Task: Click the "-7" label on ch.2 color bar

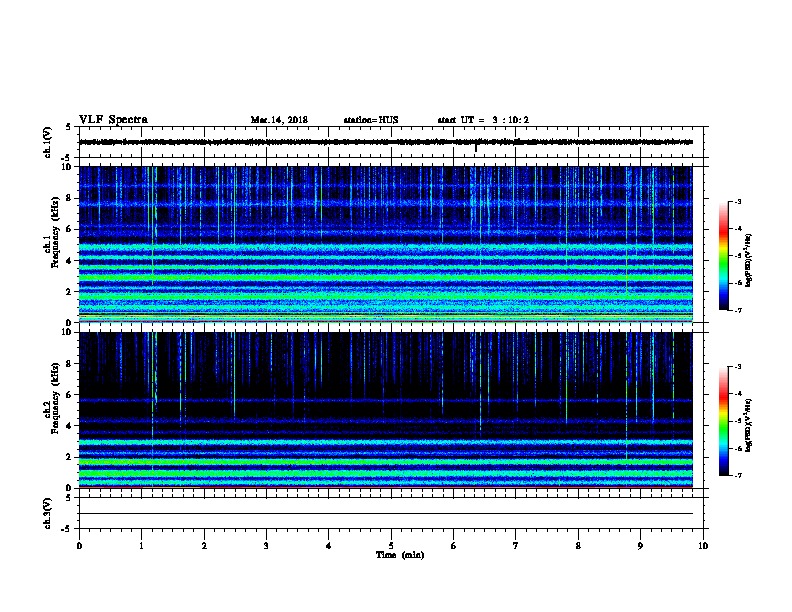Action: pyautogui.click(x=737, y=475)
